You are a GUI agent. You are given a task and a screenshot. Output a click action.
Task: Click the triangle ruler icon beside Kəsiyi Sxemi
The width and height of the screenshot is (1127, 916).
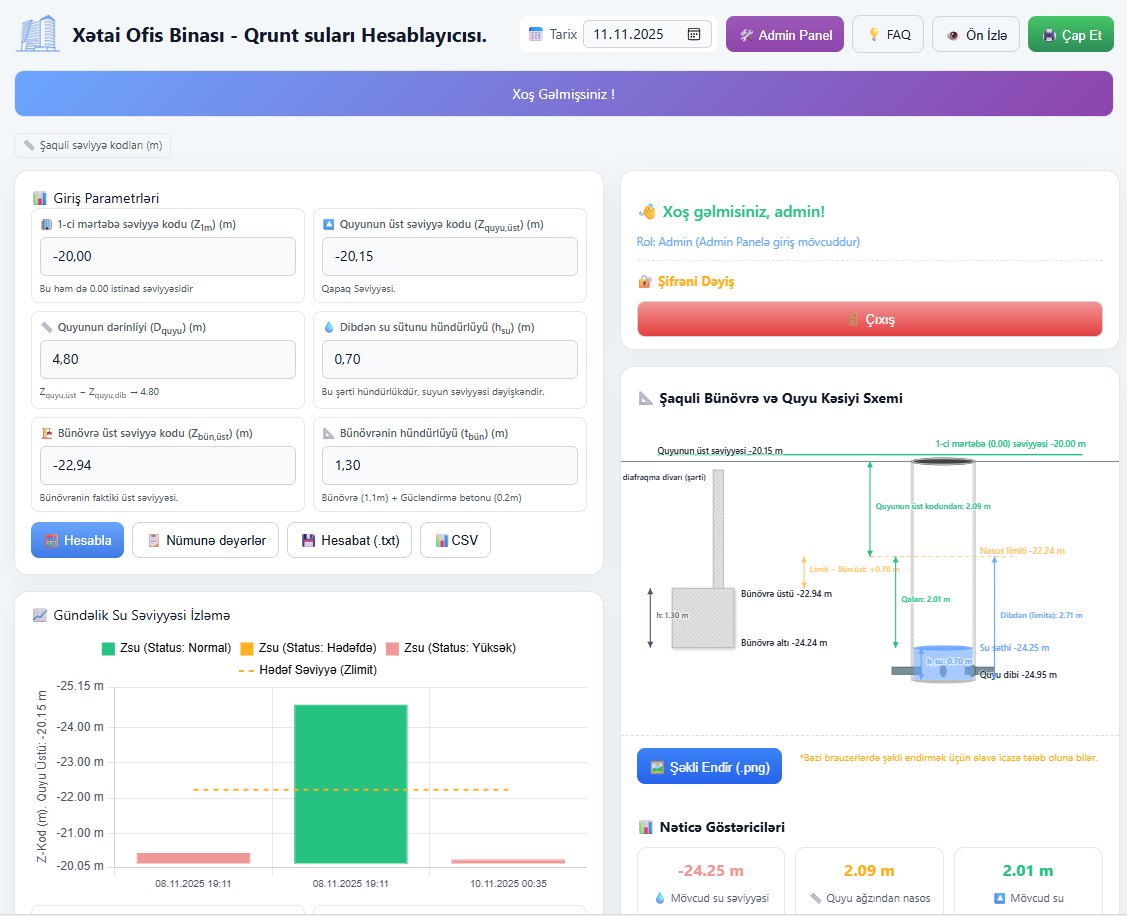pyautogui.click(x=646, y=398)
